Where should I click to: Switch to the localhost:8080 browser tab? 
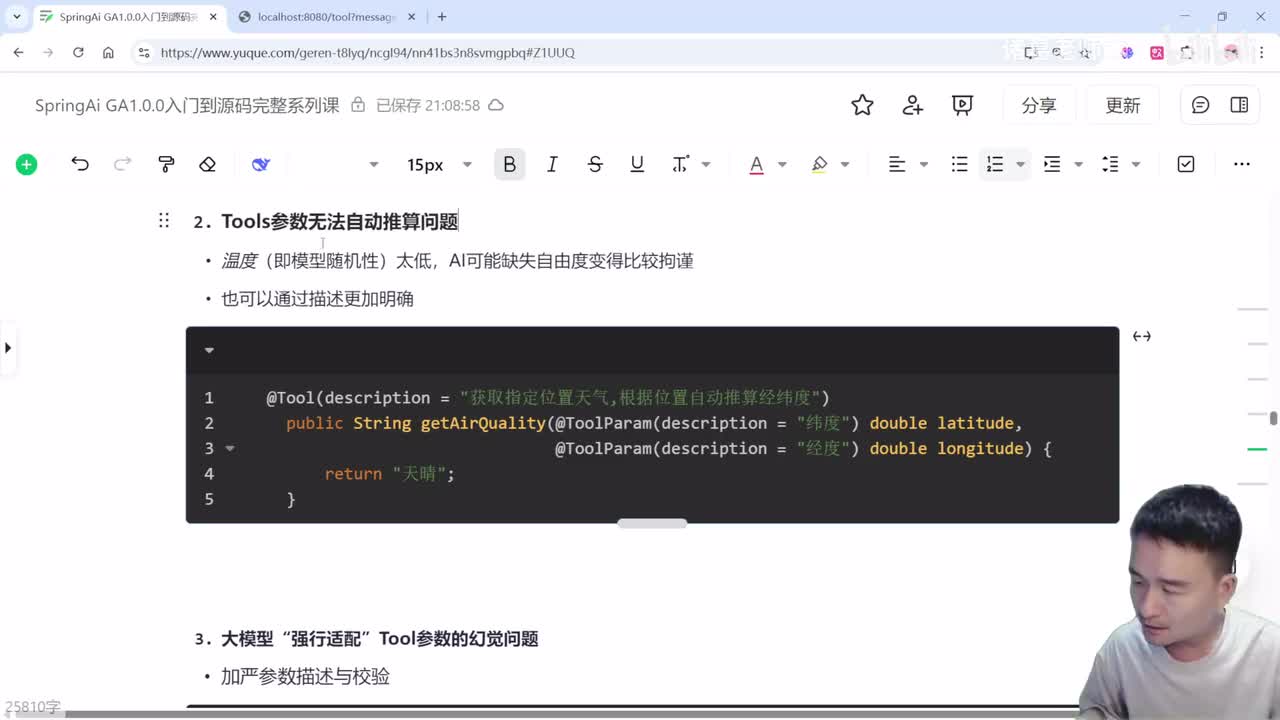pyautogui.click(x=326, y=17)
